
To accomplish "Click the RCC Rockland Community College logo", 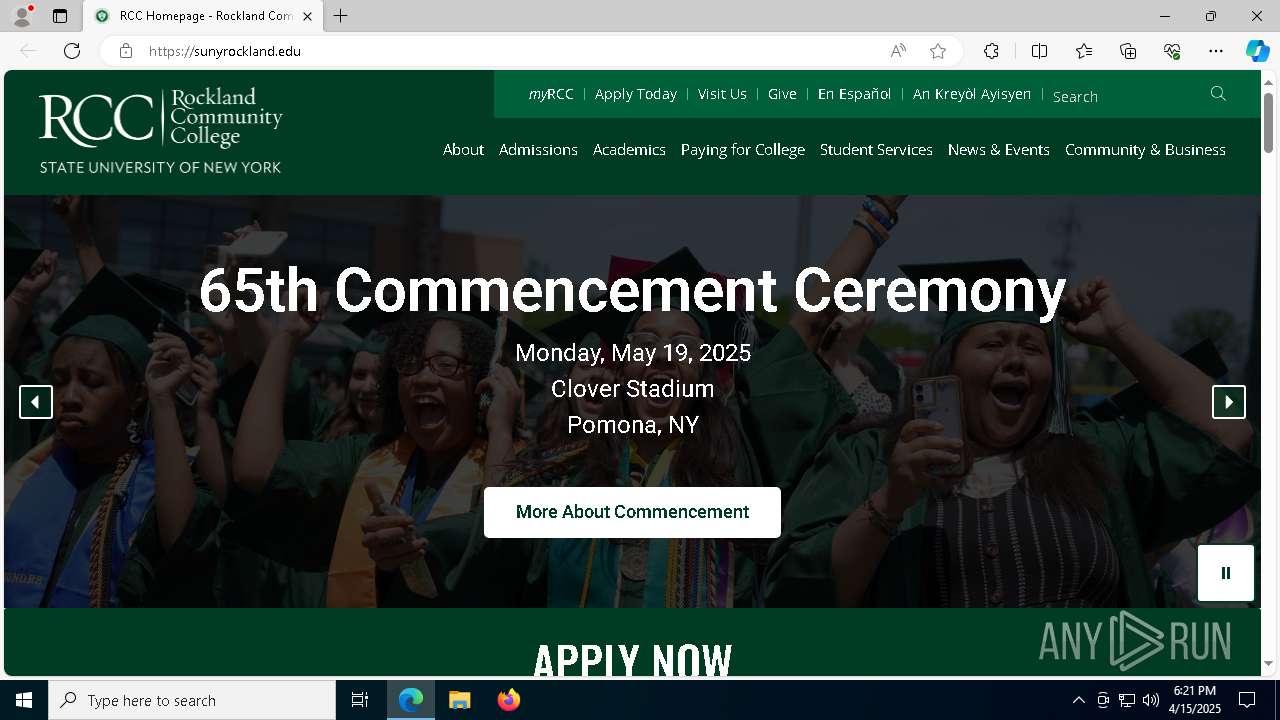I will (161, 131).
